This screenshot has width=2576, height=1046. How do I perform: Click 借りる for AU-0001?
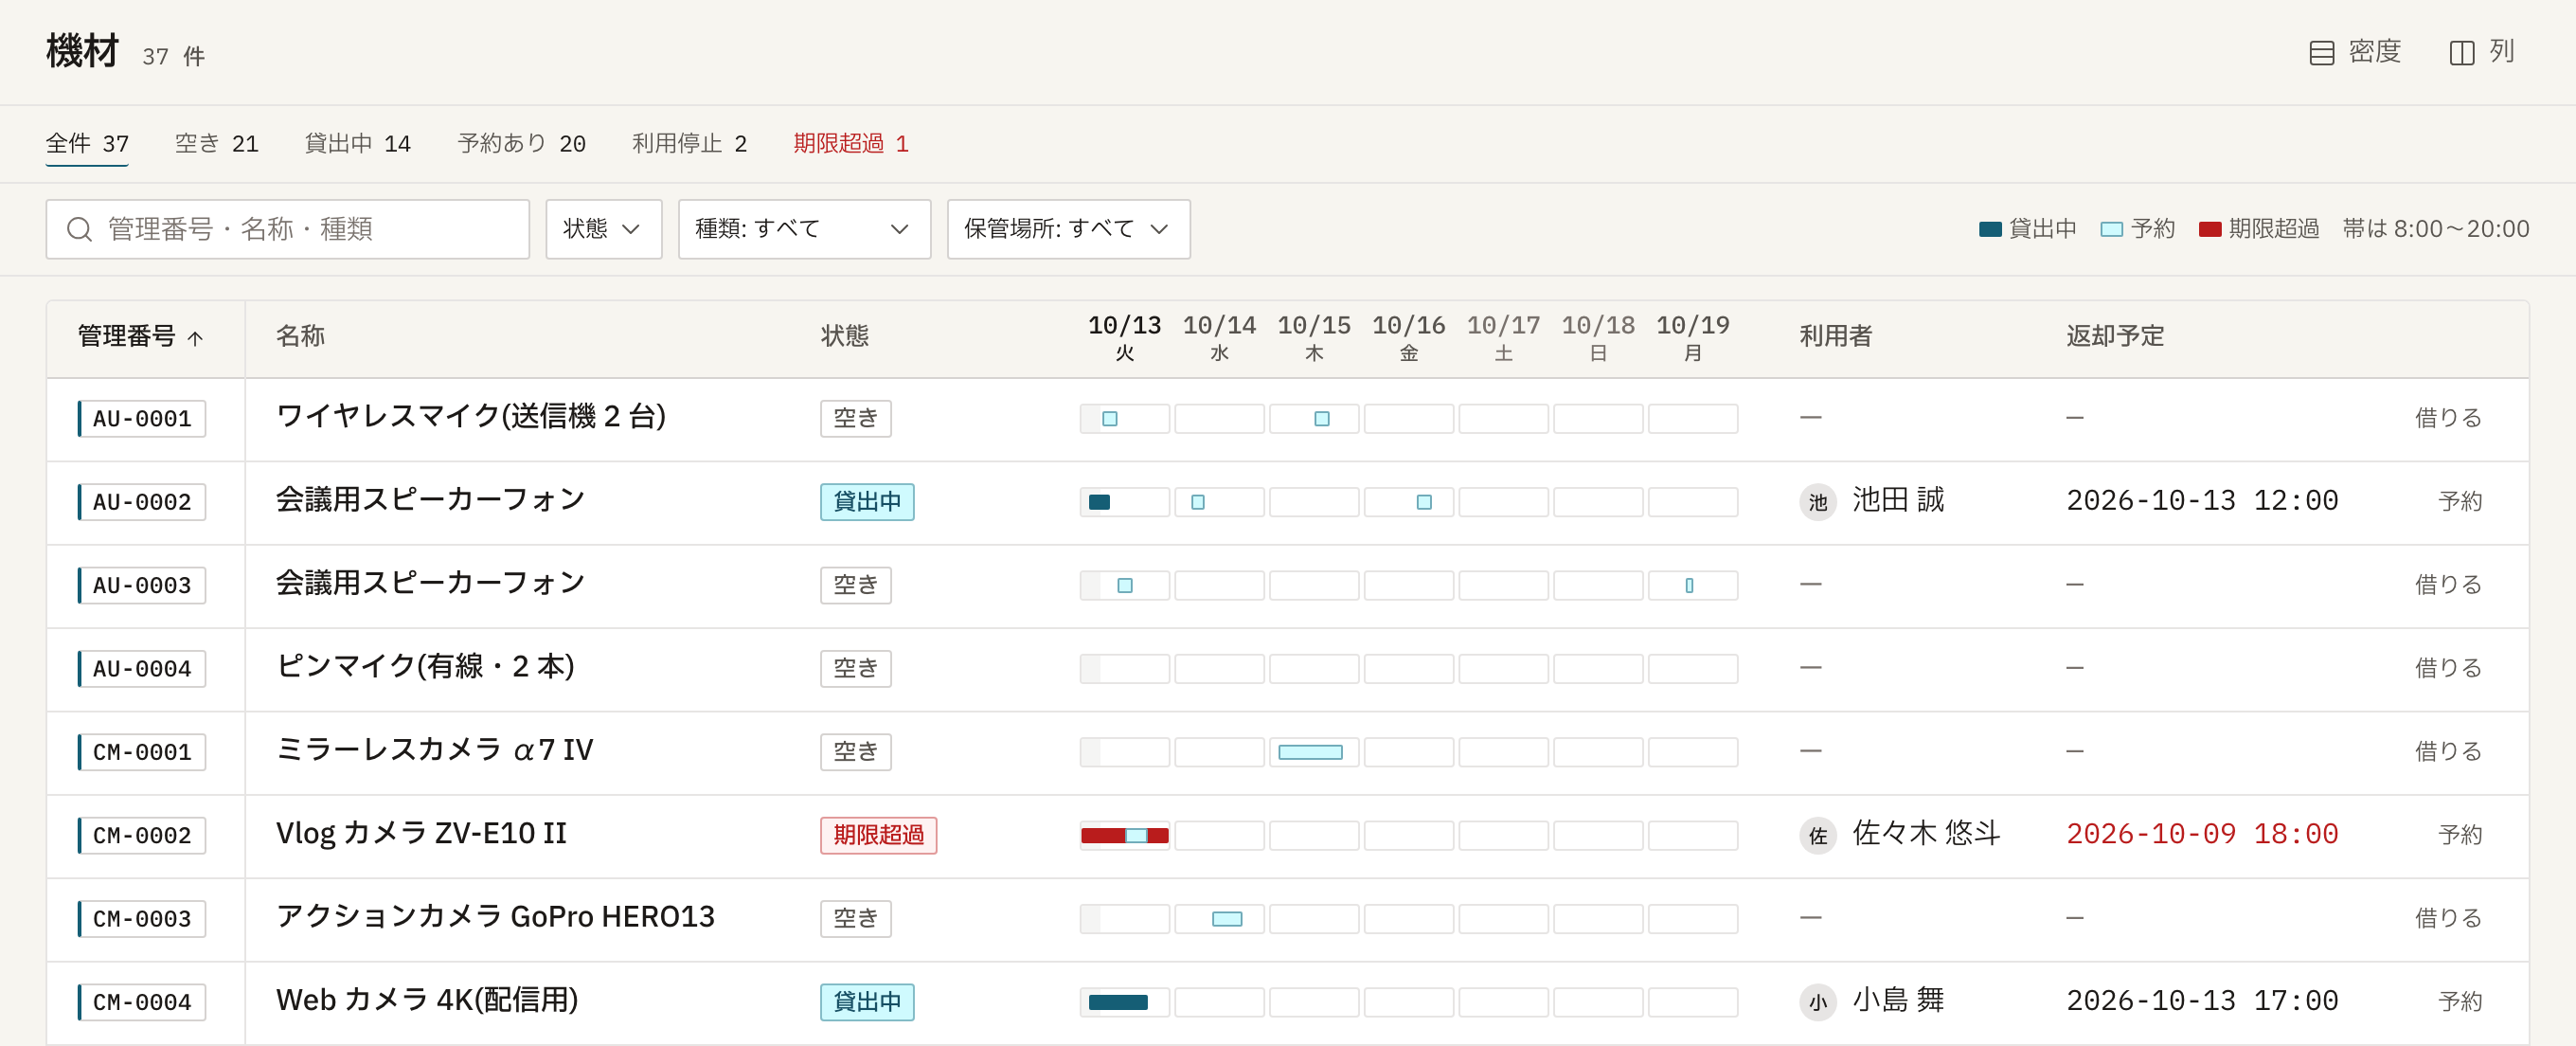[x=2448, y=418]
